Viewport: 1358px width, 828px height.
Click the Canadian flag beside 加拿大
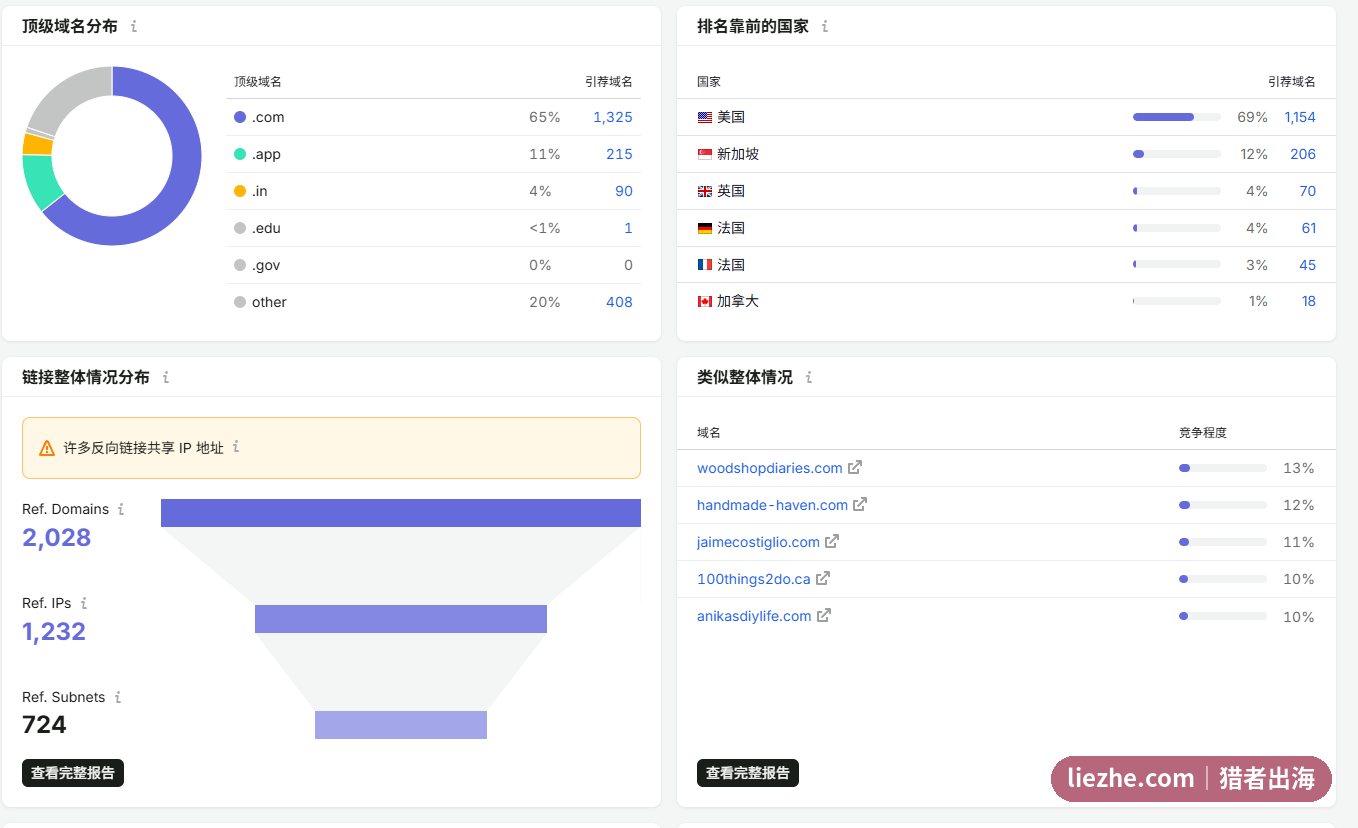[705, 301]
